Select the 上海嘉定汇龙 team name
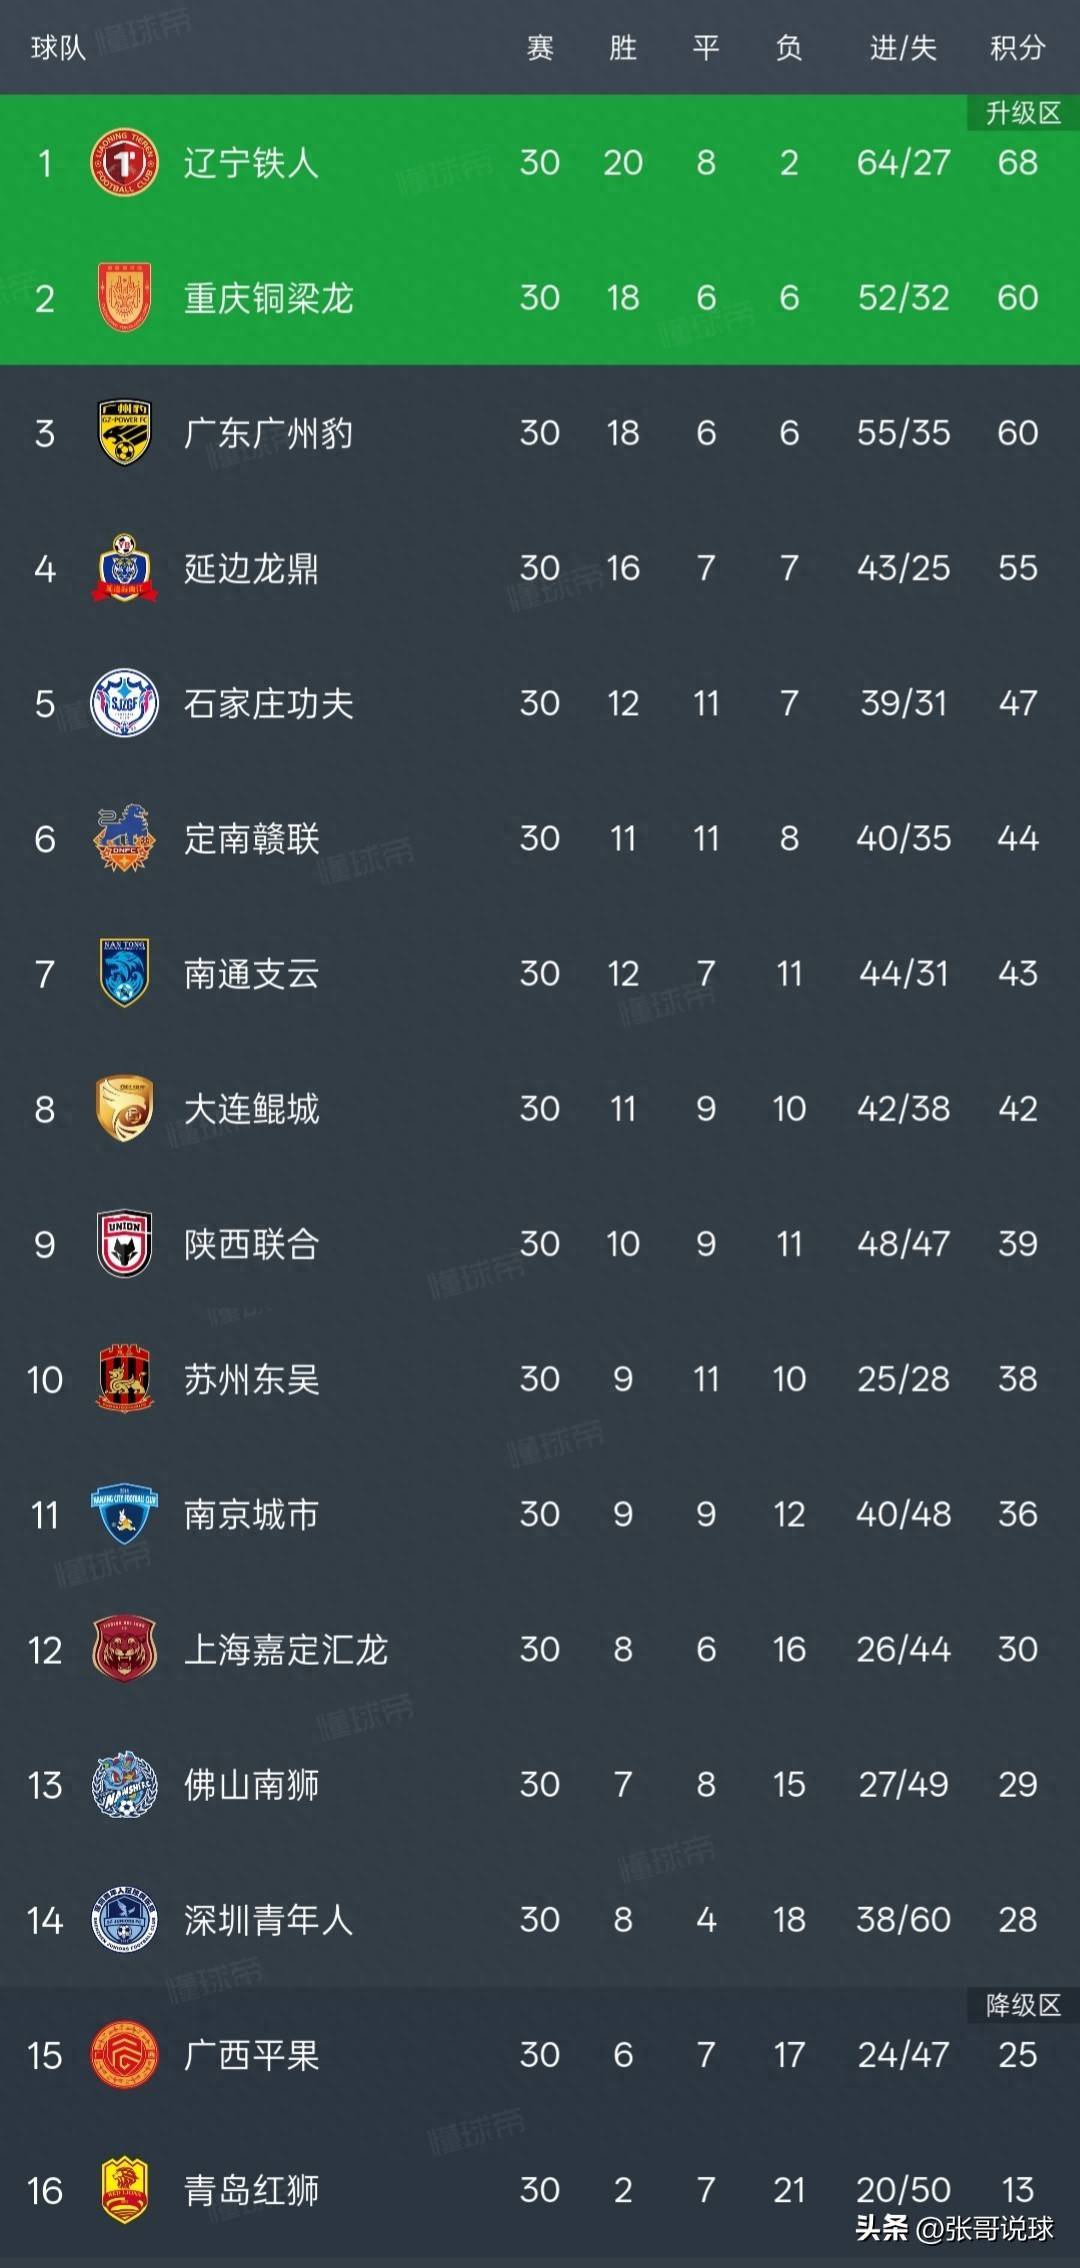Screen dimensions: 1080x2268 [285, 1650]
